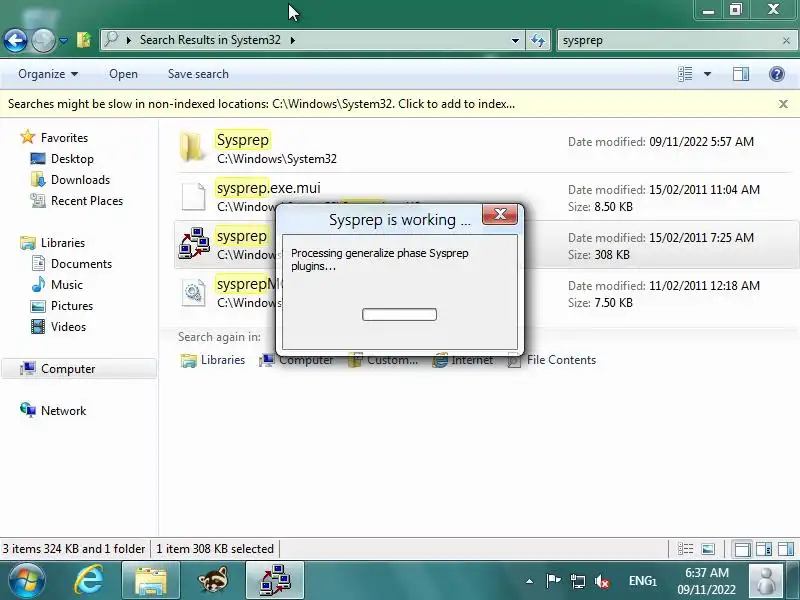Change your view icon in toolbar
Image resolution: width=800 pixels, height=600 pixels.
[685, 74]
